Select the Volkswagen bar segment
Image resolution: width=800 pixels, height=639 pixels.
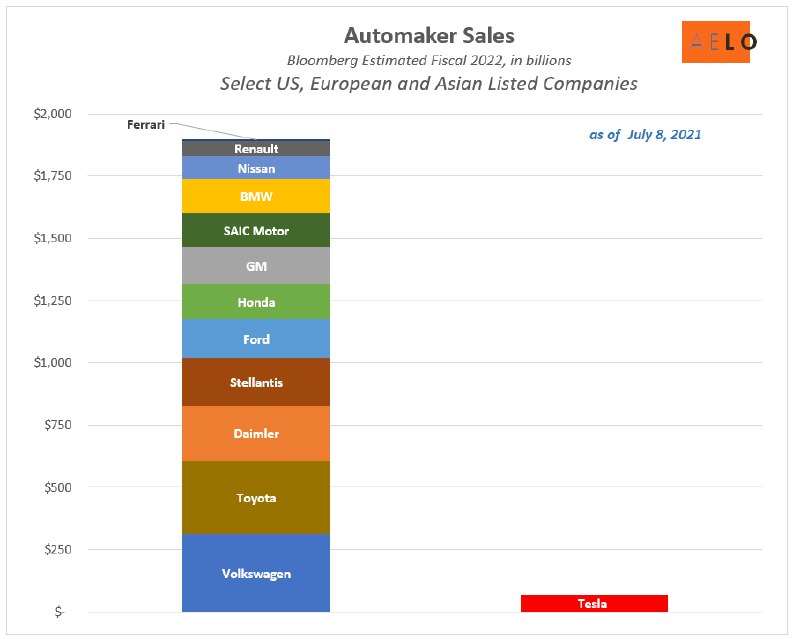[256, 573]
